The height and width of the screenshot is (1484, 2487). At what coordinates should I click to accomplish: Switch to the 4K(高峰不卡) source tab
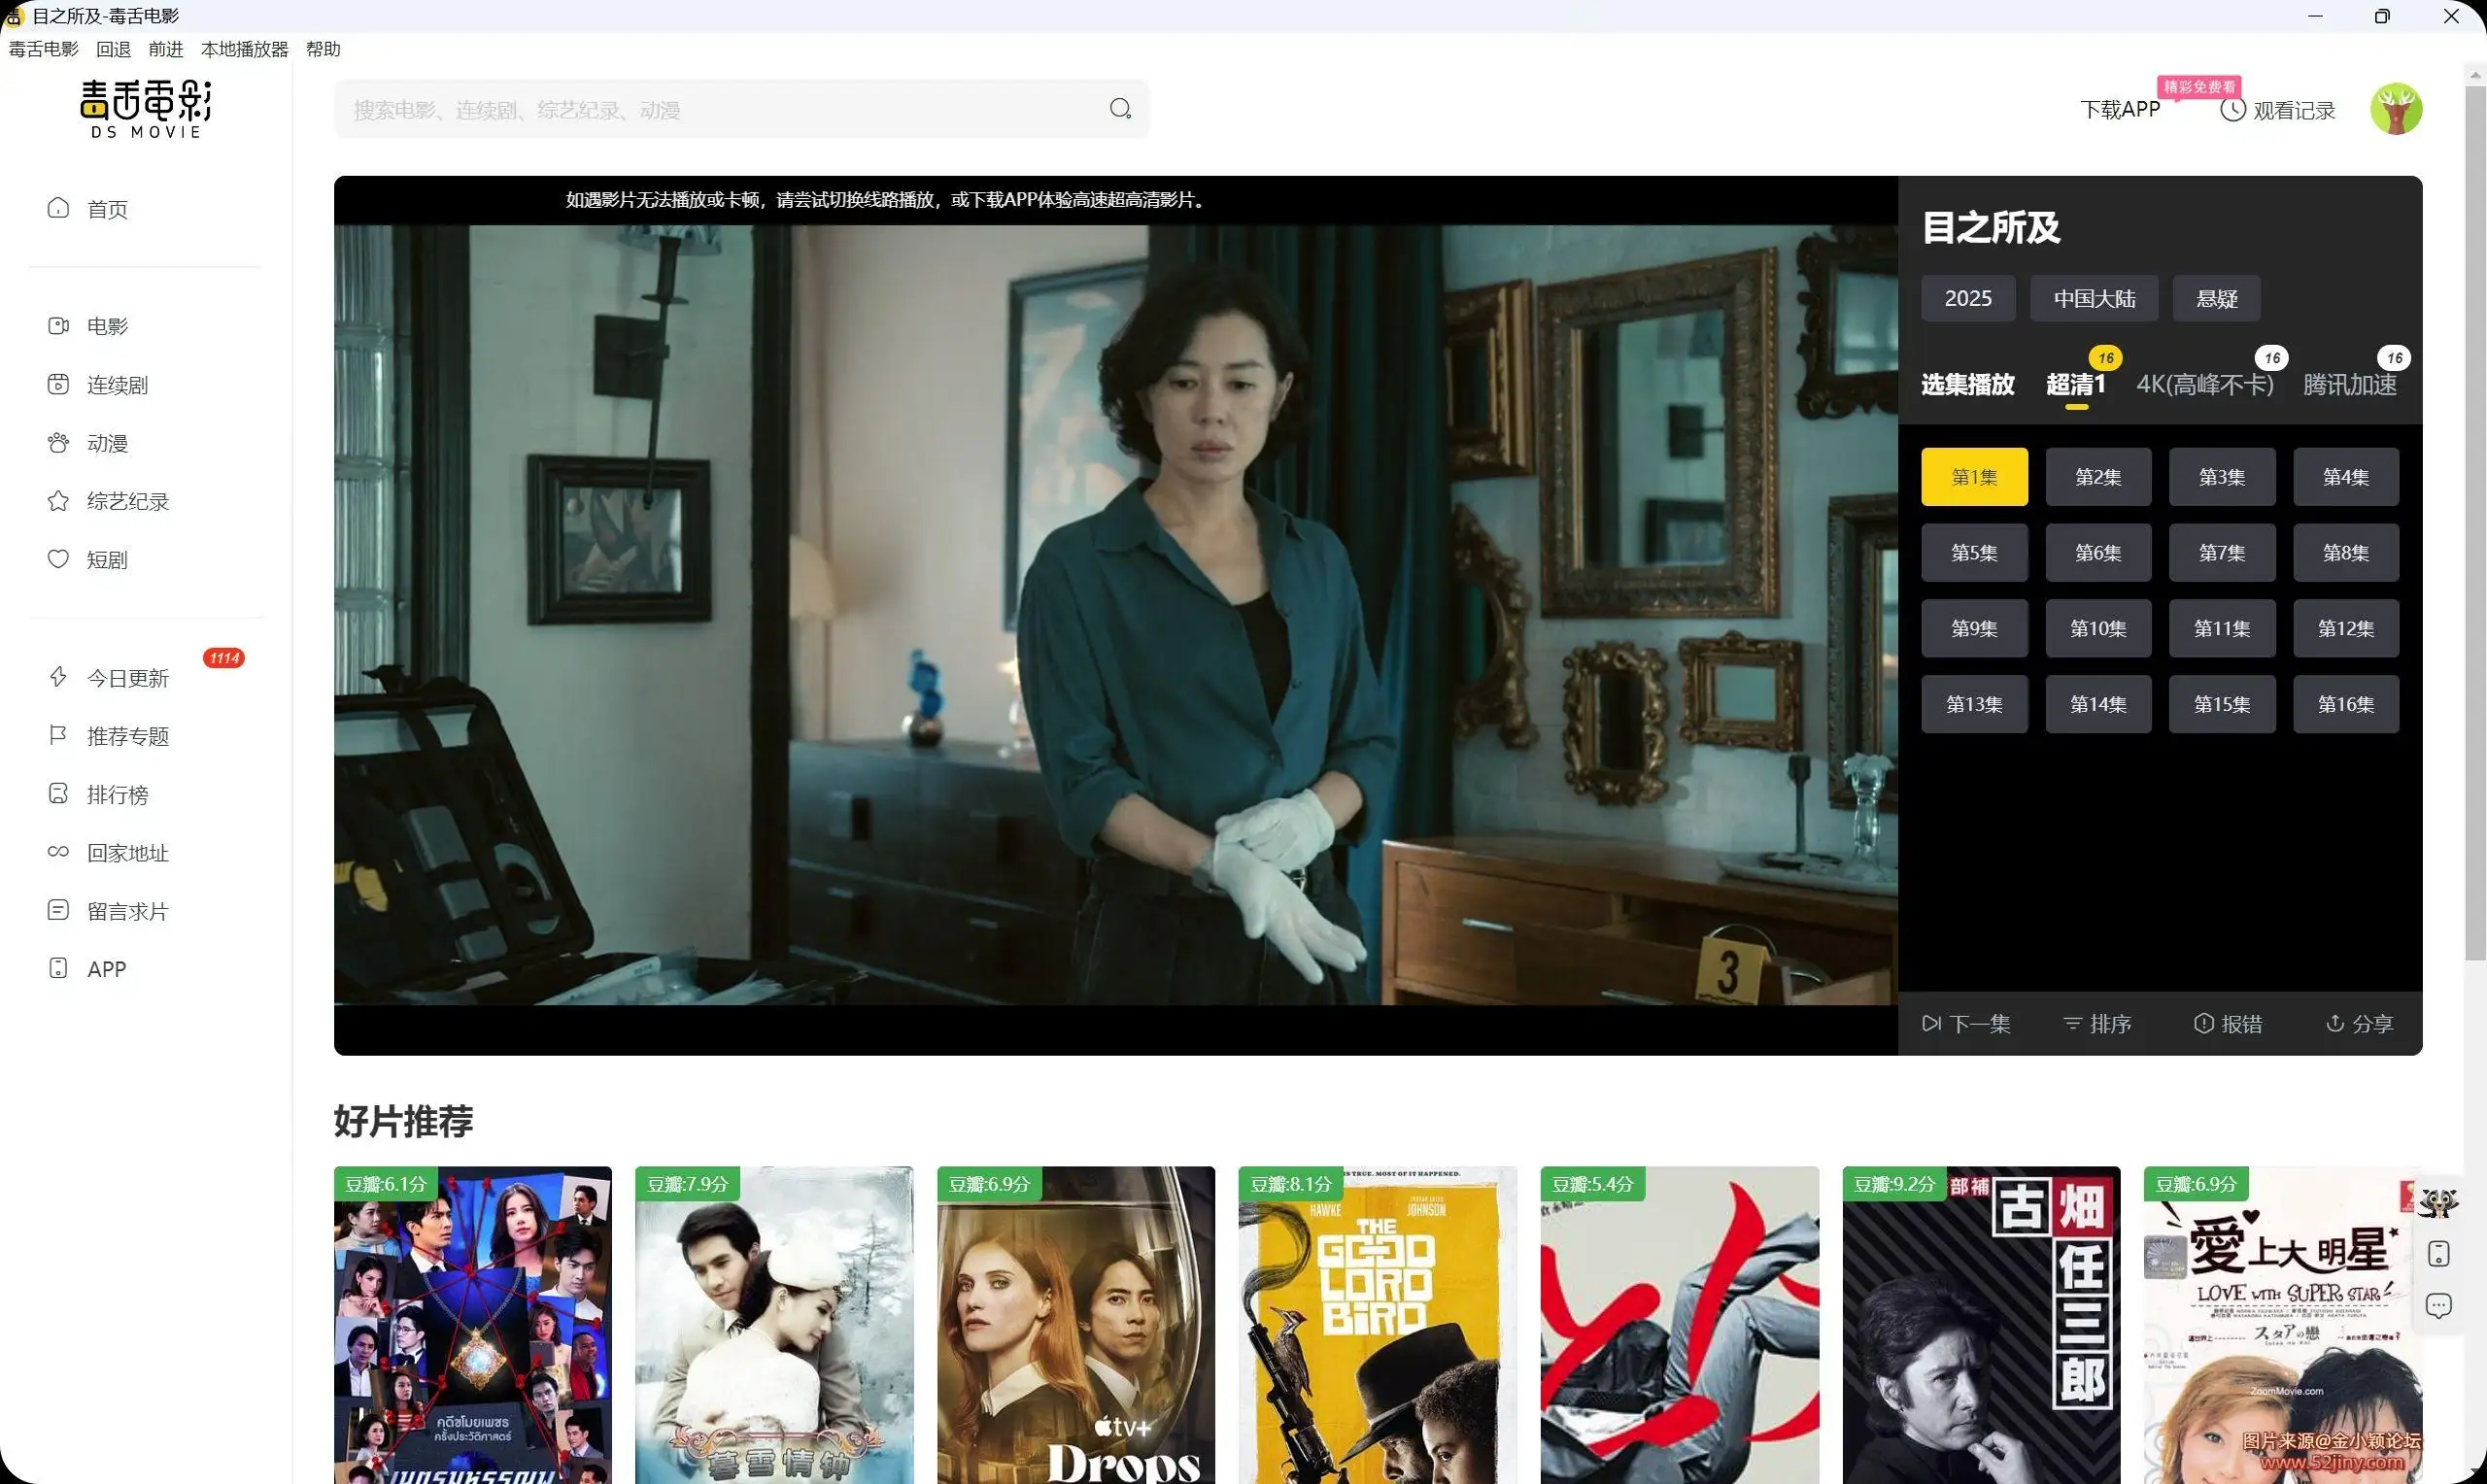tap(2204, 385)
